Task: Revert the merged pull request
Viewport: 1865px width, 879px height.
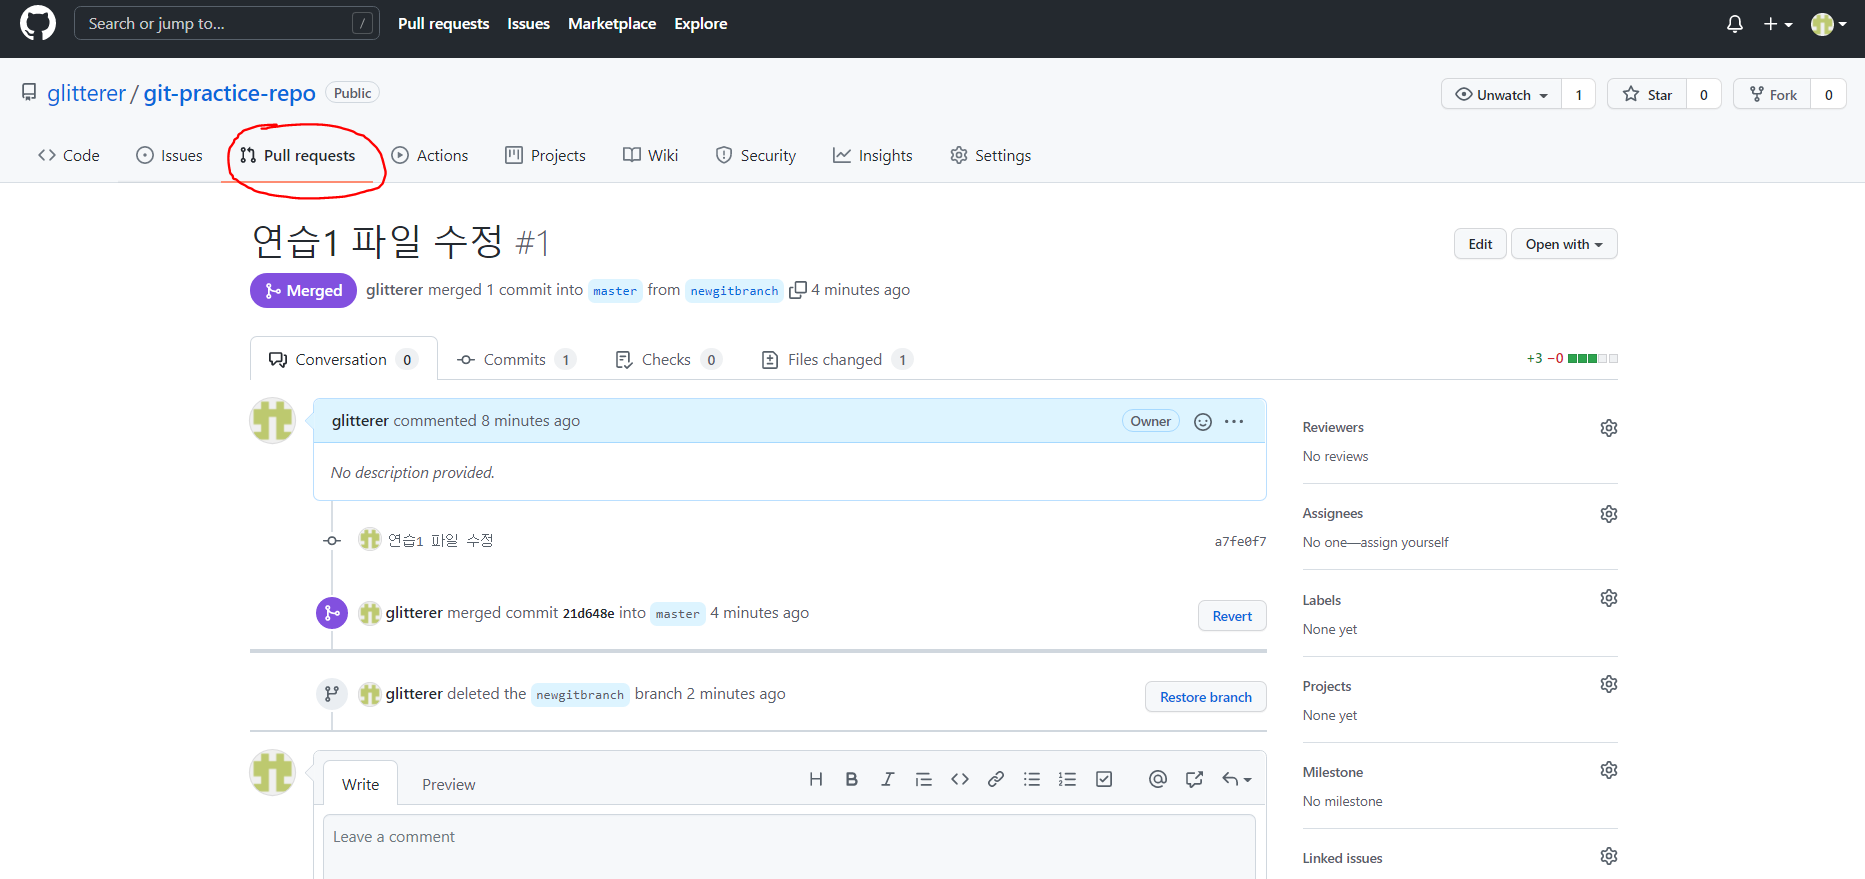Action: (1232, 616)
